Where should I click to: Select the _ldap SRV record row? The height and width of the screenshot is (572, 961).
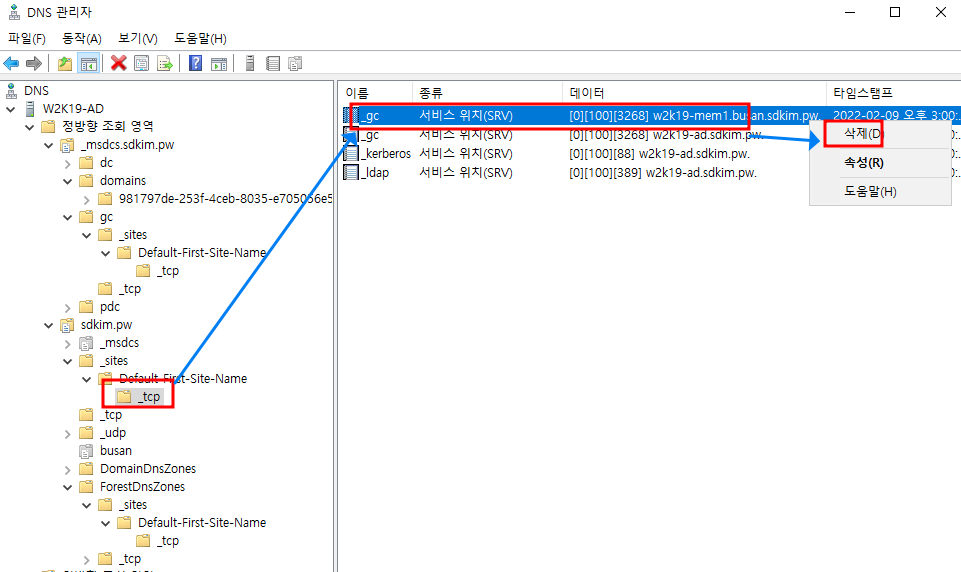650,172
